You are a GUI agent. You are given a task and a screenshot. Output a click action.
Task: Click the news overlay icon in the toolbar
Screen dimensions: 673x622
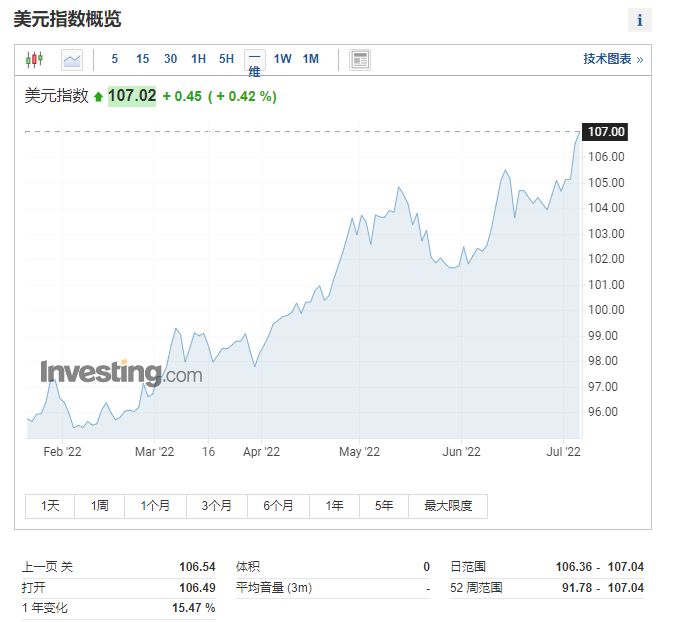click(x=360, y=60)
